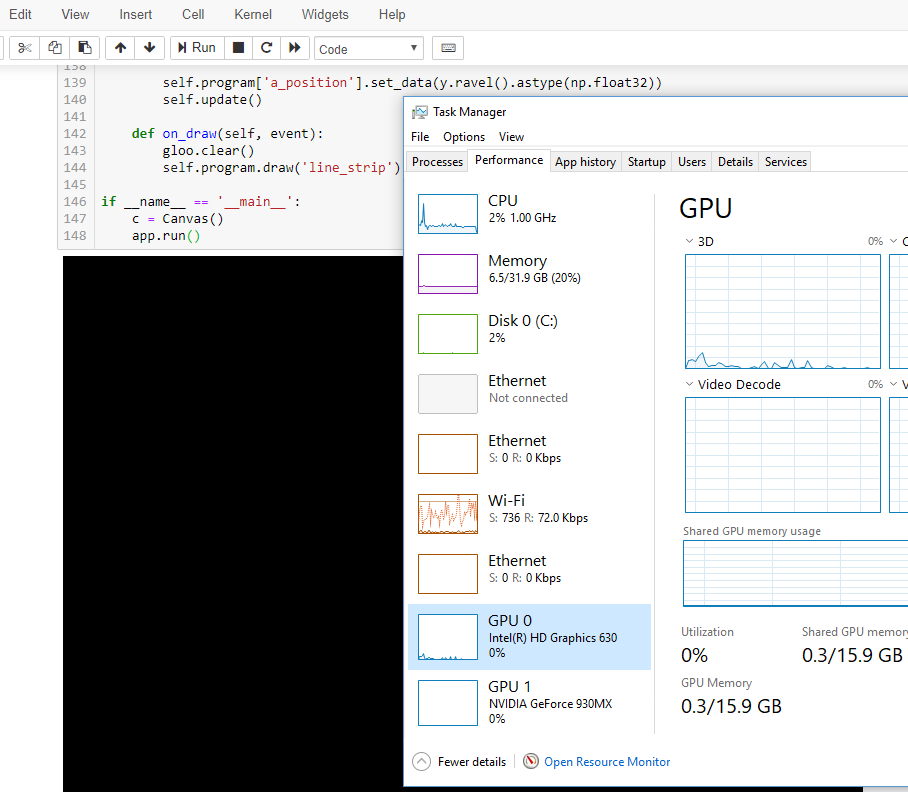Restart kernel and run all cells

[x=294, y=47]
